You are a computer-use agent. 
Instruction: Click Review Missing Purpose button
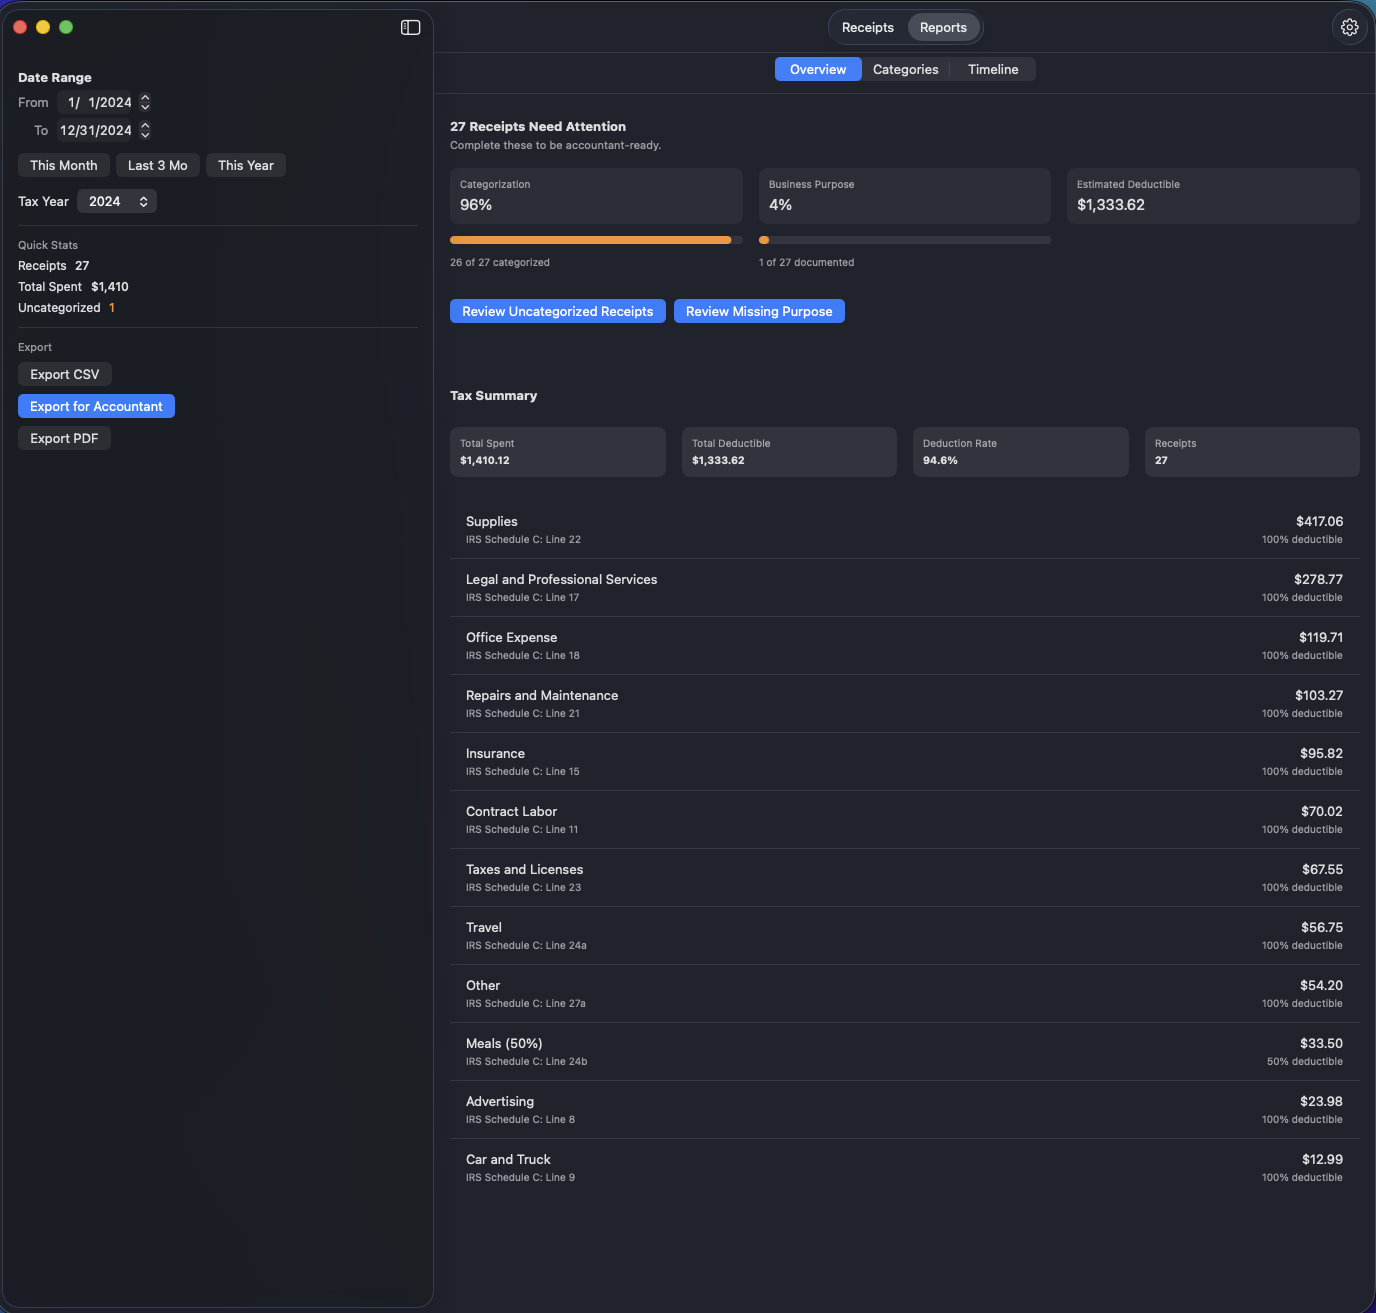pyautogui.click(x=759, y=311)
